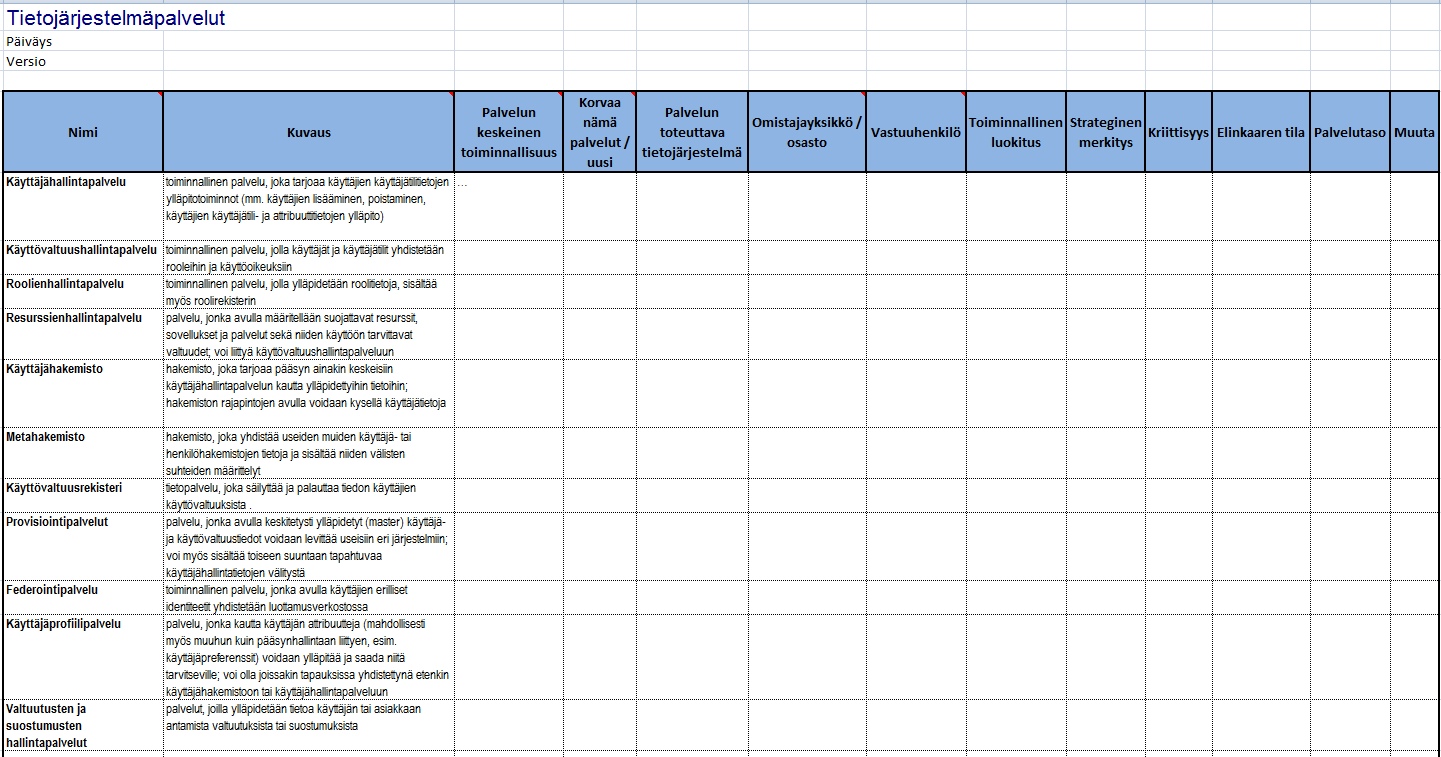Select the Kuvaus column header
Image resolution: width=1441 pixels, height=757 pixels.
309,132
